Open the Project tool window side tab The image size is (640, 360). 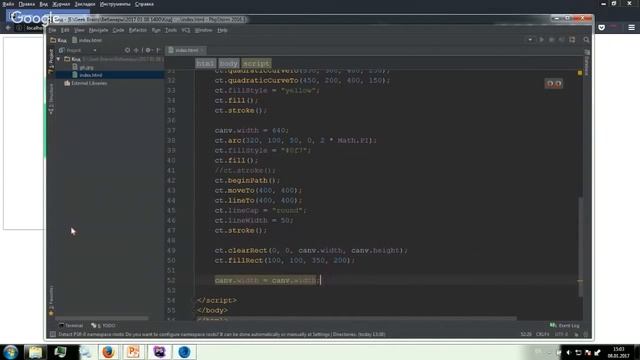point(51,61)
